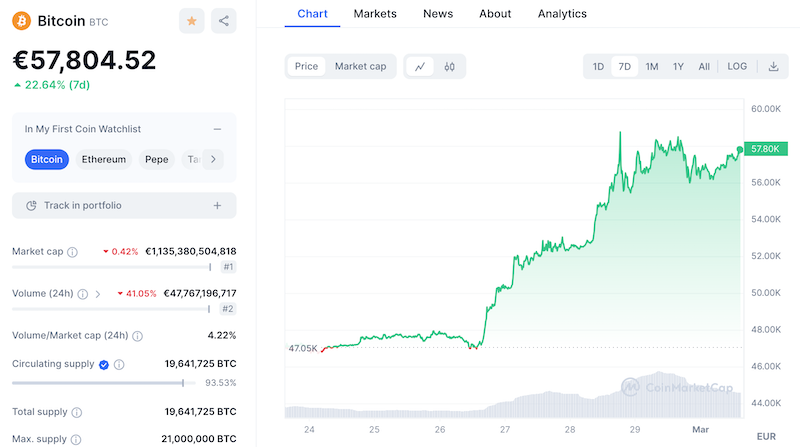The height and width of the screenshot is (447, 800).
Task: Click the blue verified checkmark badge
Action: point(104,364)
